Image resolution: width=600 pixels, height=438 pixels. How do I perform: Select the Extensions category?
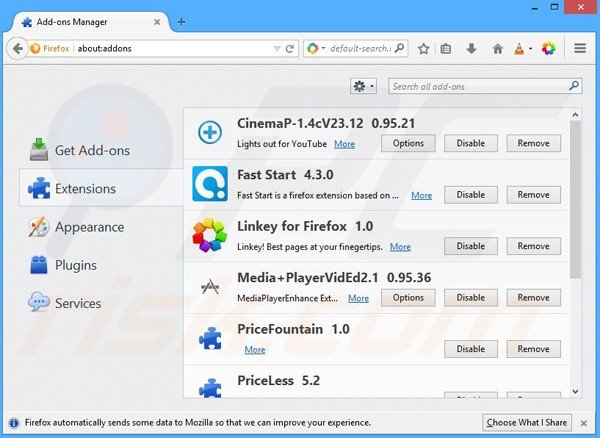101,188
